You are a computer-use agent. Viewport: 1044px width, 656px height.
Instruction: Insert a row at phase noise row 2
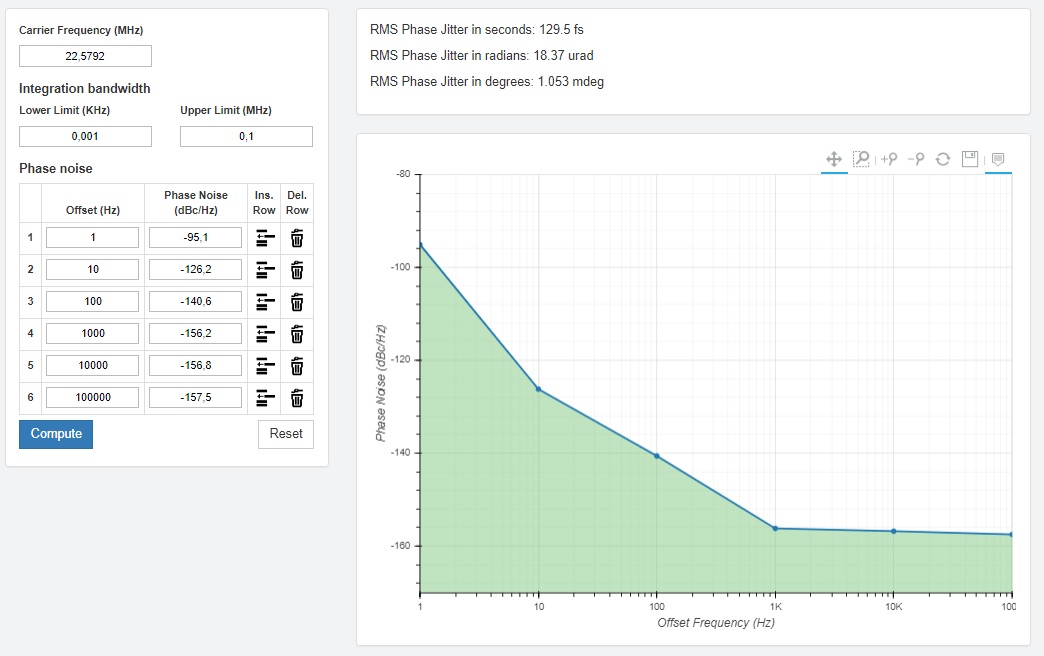(265, 270)
